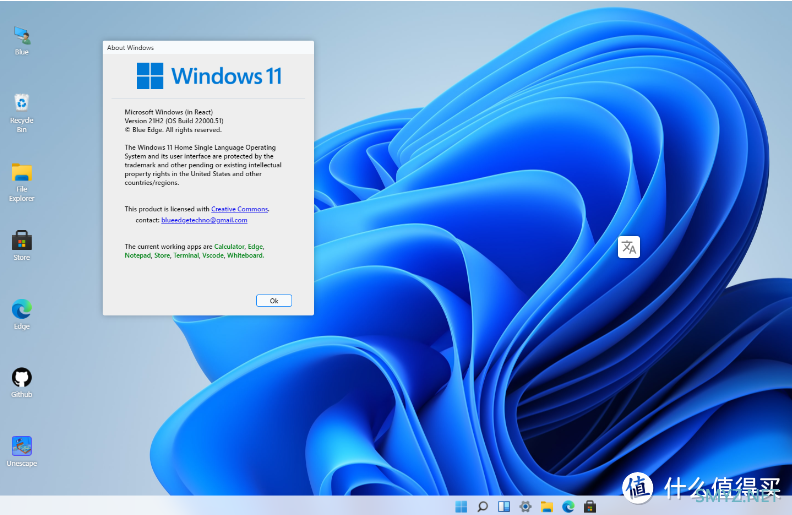Click Ok in About Windows dialog
Screen dimensions: 792x515
point(274,300)
